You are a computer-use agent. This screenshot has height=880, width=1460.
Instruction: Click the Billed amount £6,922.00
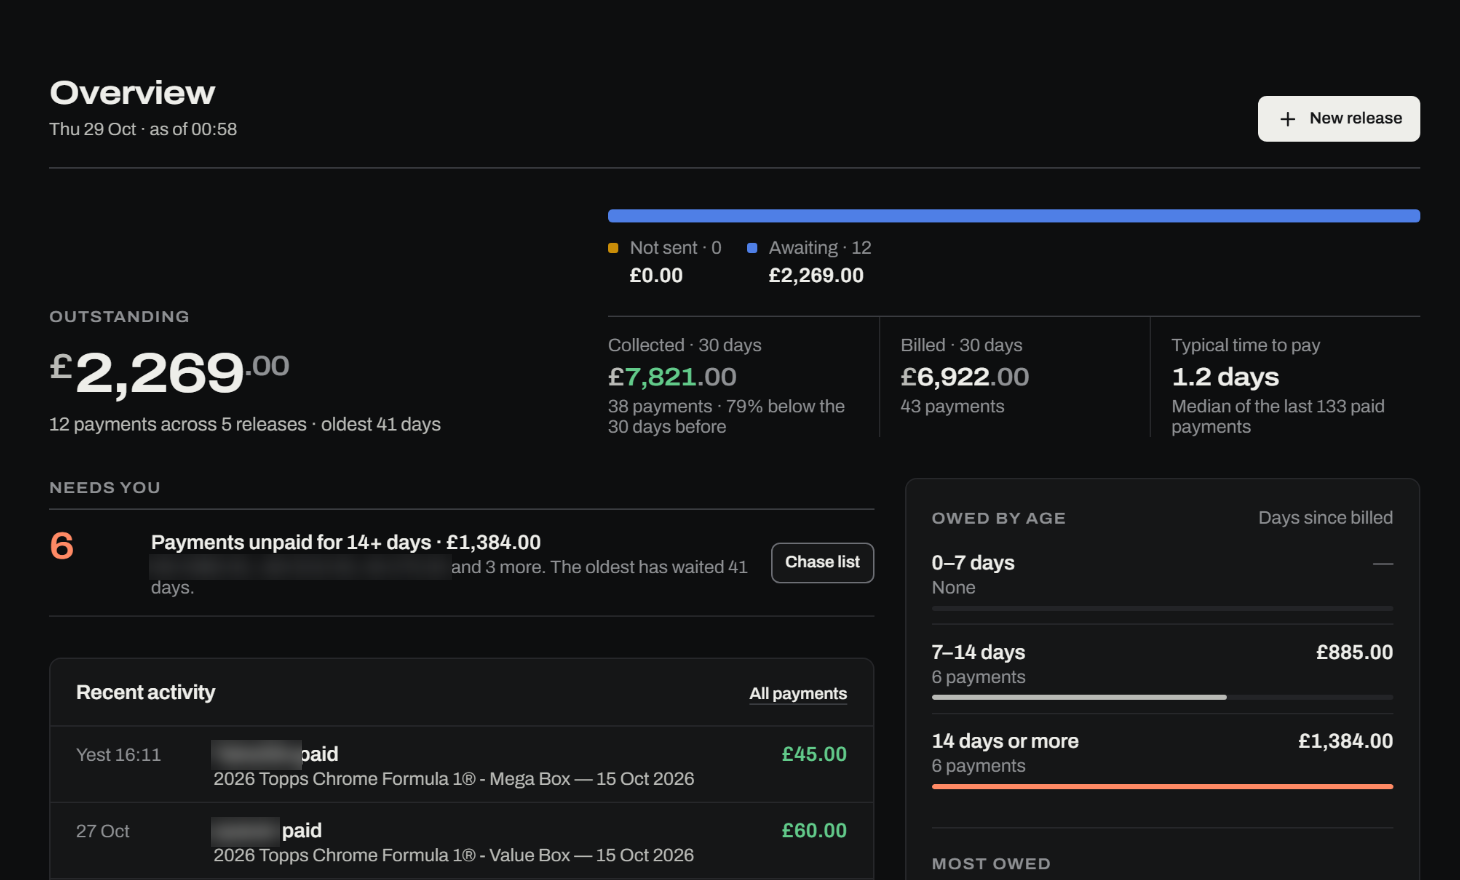pyautogui.click(x=965, y=377)
